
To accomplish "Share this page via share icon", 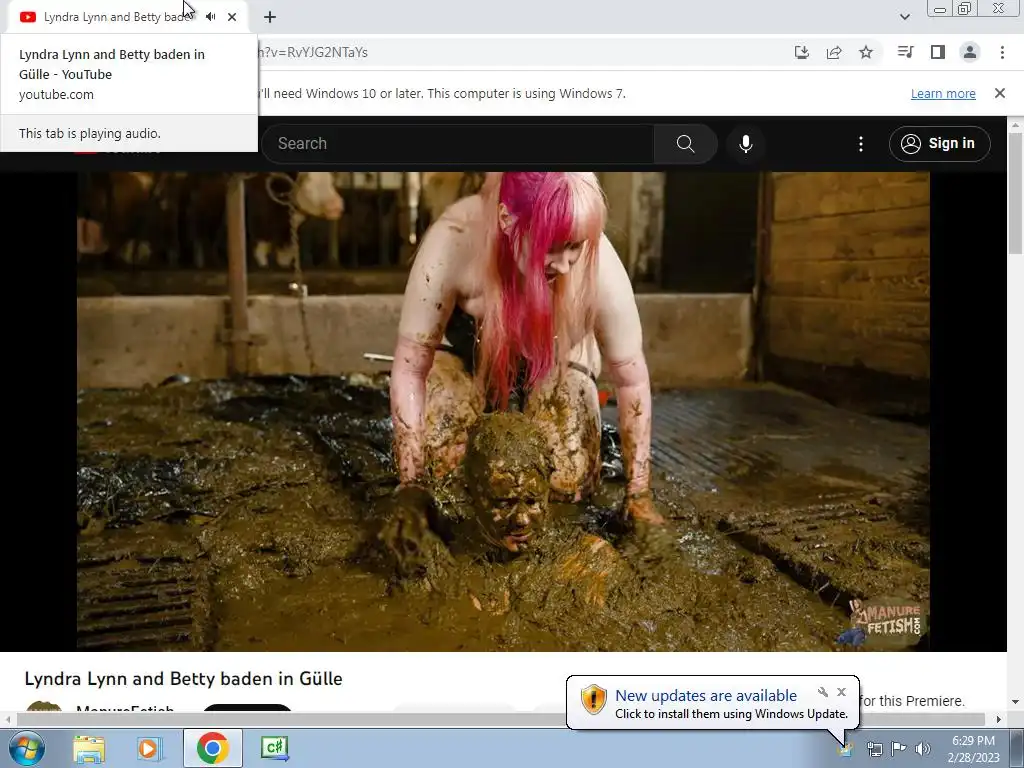I will pyautogui.click(x=834, y=52).
